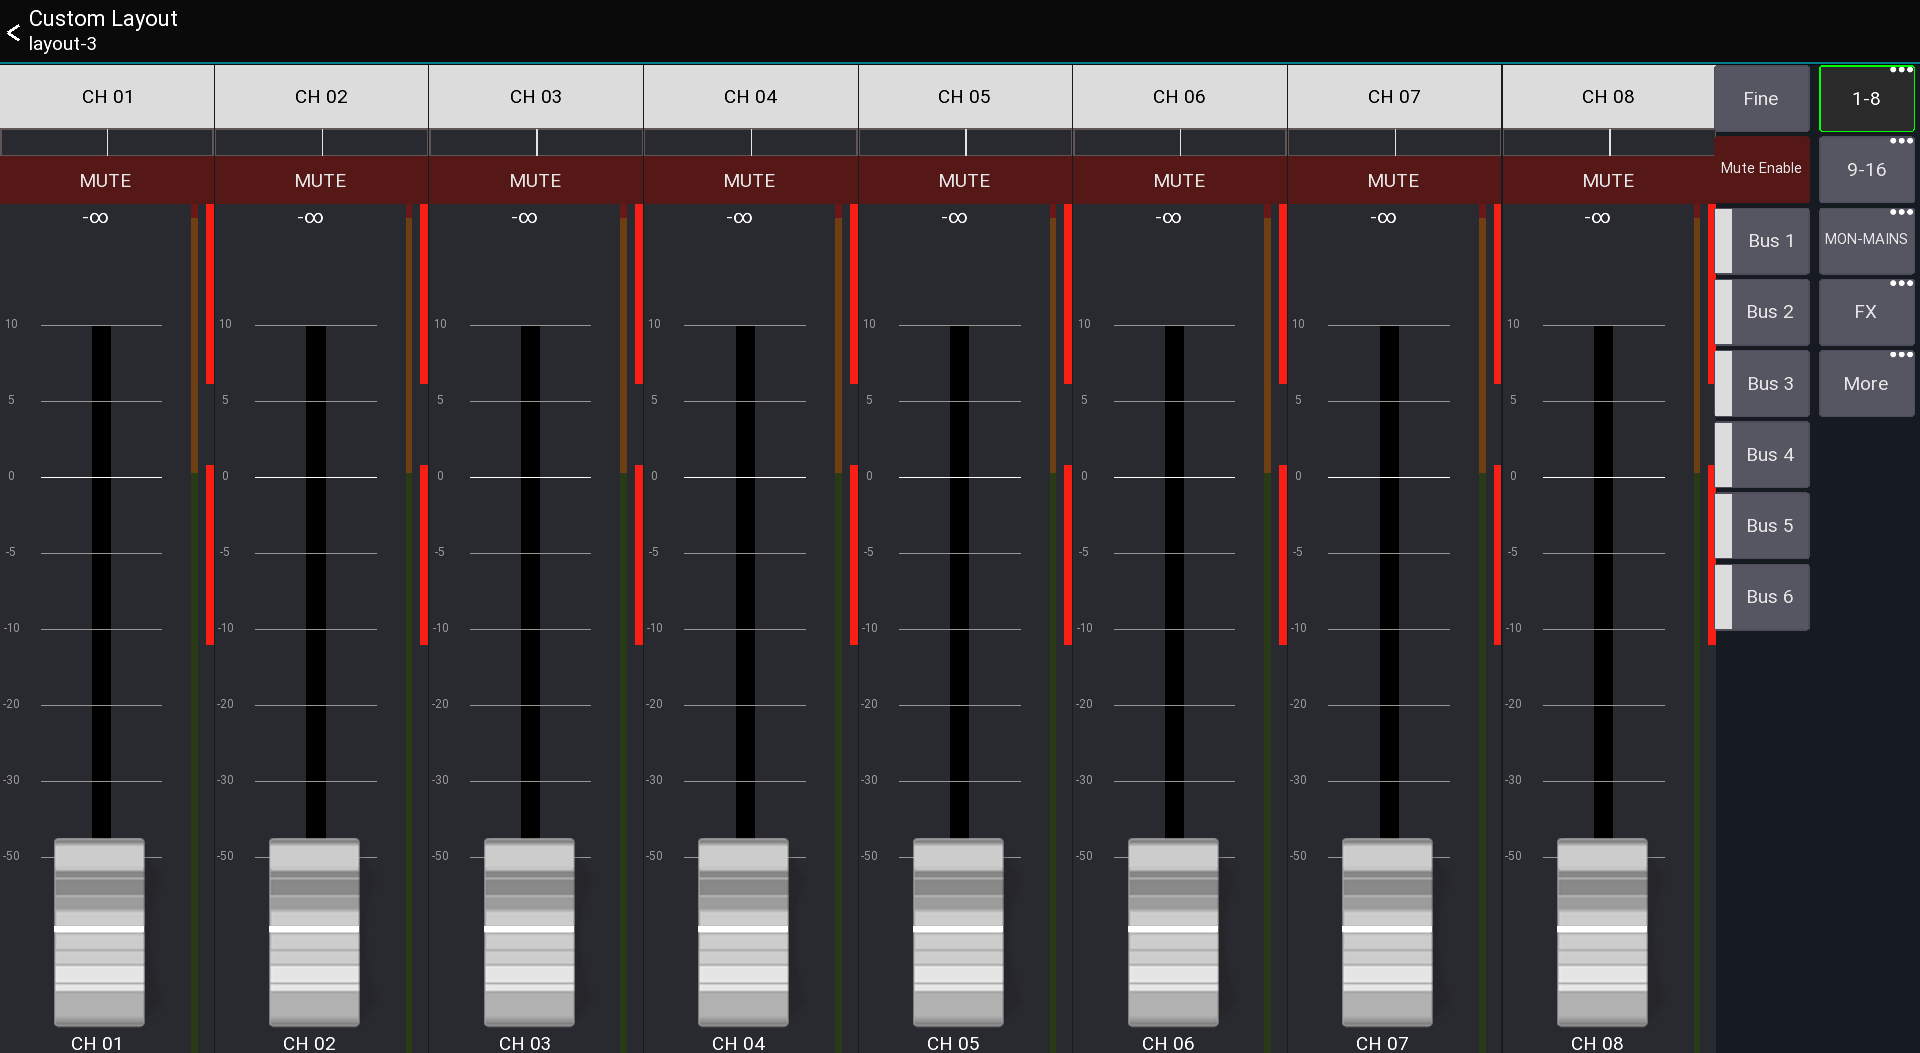This screenshot has width=1920, height=1053.
Task: Open options dots above the More tab
Action: (1901, 354)
